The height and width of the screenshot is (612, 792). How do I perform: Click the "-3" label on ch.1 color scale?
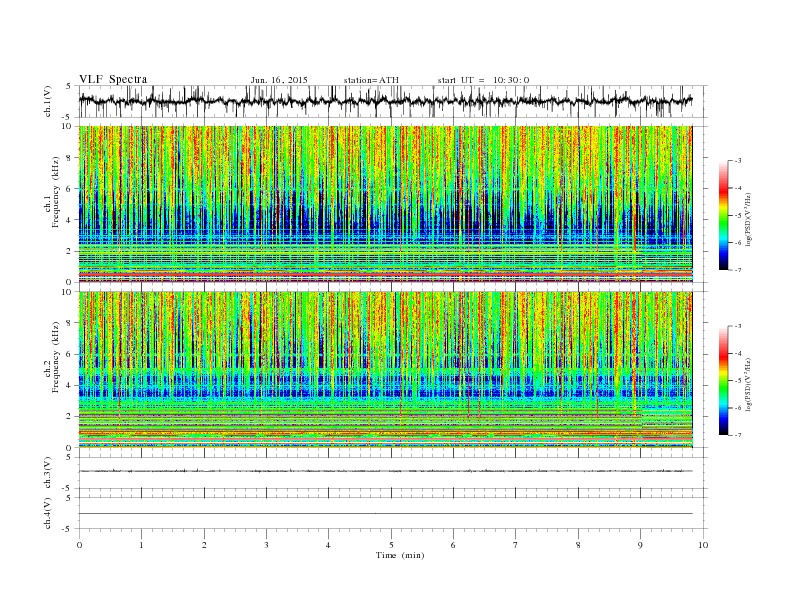[x=738, y=161]
